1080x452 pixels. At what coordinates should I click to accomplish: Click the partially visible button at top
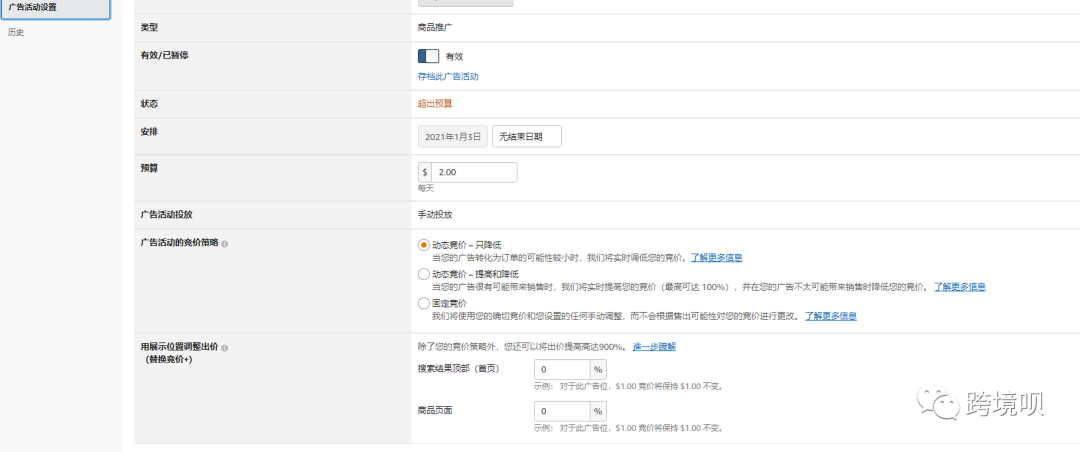coord(465,3)
